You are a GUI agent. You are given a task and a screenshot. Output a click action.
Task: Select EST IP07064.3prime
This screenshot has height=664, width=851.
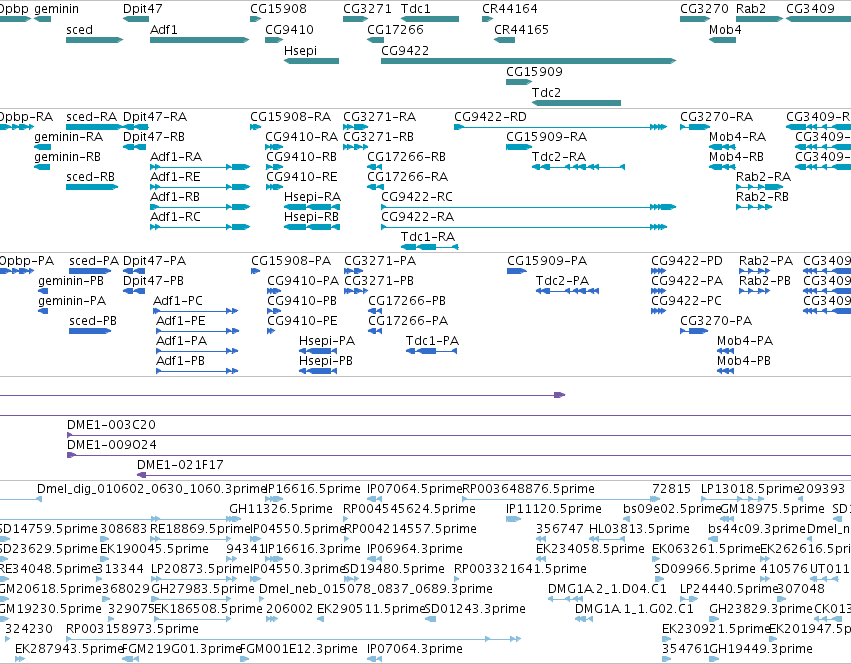[x=375, y=659]
